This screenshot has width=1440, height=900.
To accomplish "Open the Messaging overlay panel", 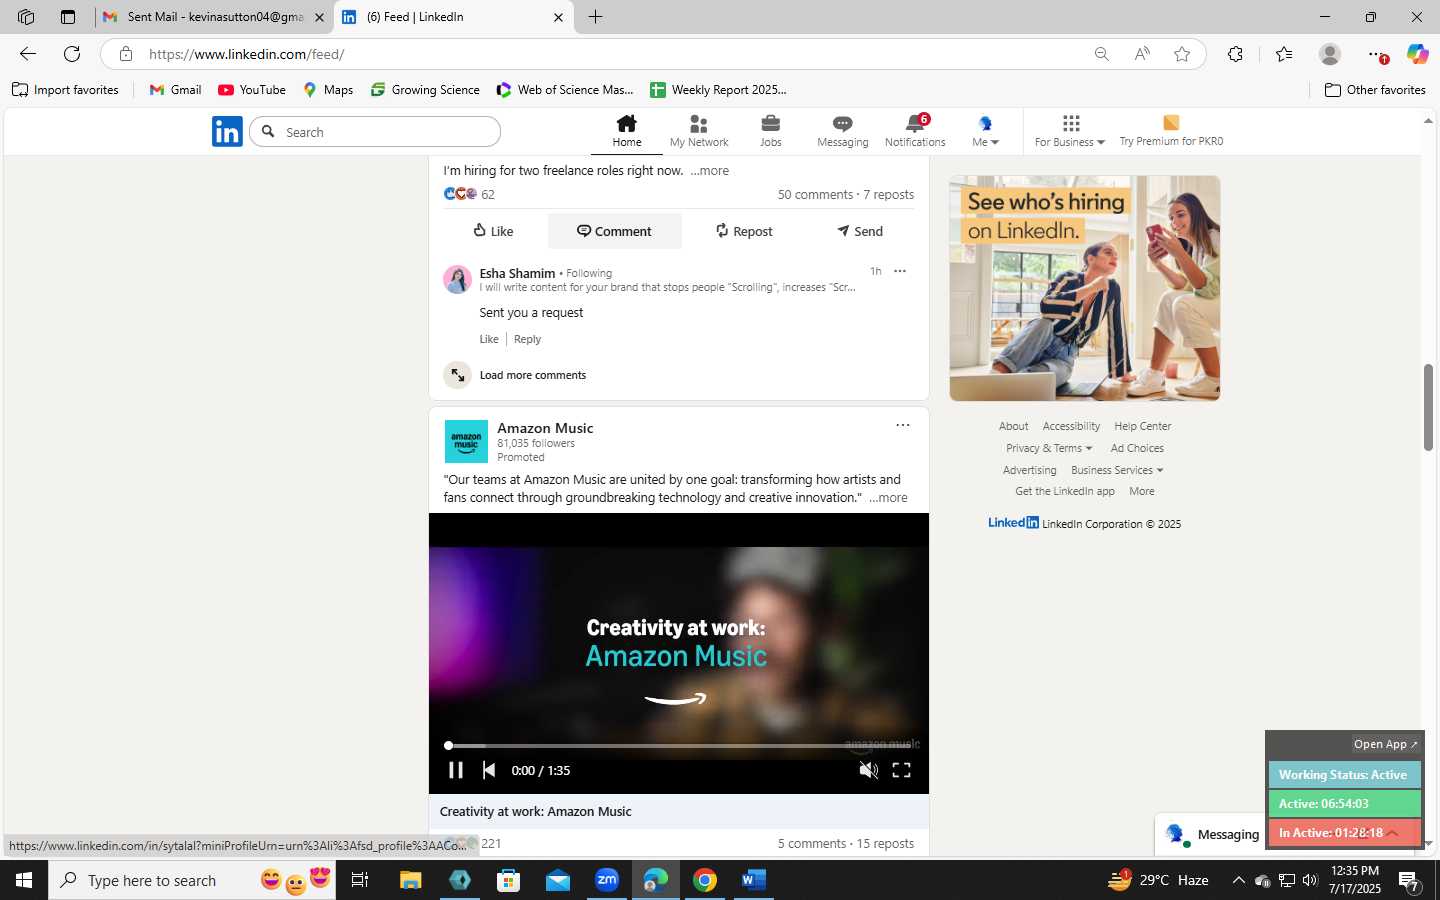I will [x=1211, y=834].
